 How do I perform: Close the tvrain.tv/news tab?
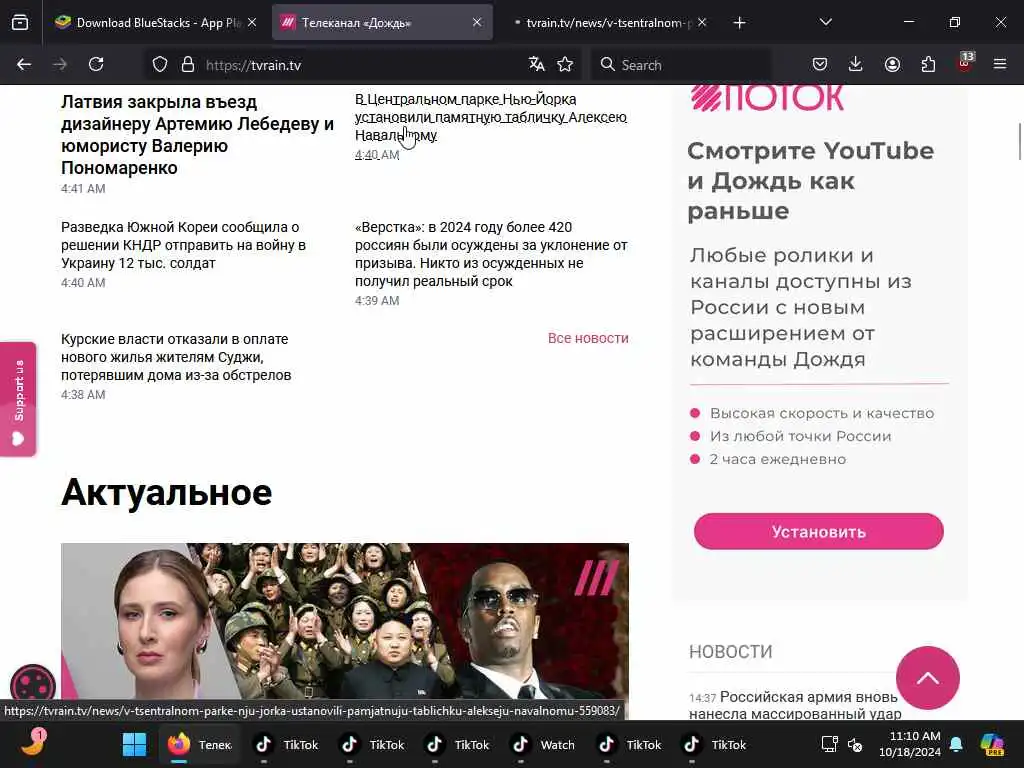coord(702,22)
